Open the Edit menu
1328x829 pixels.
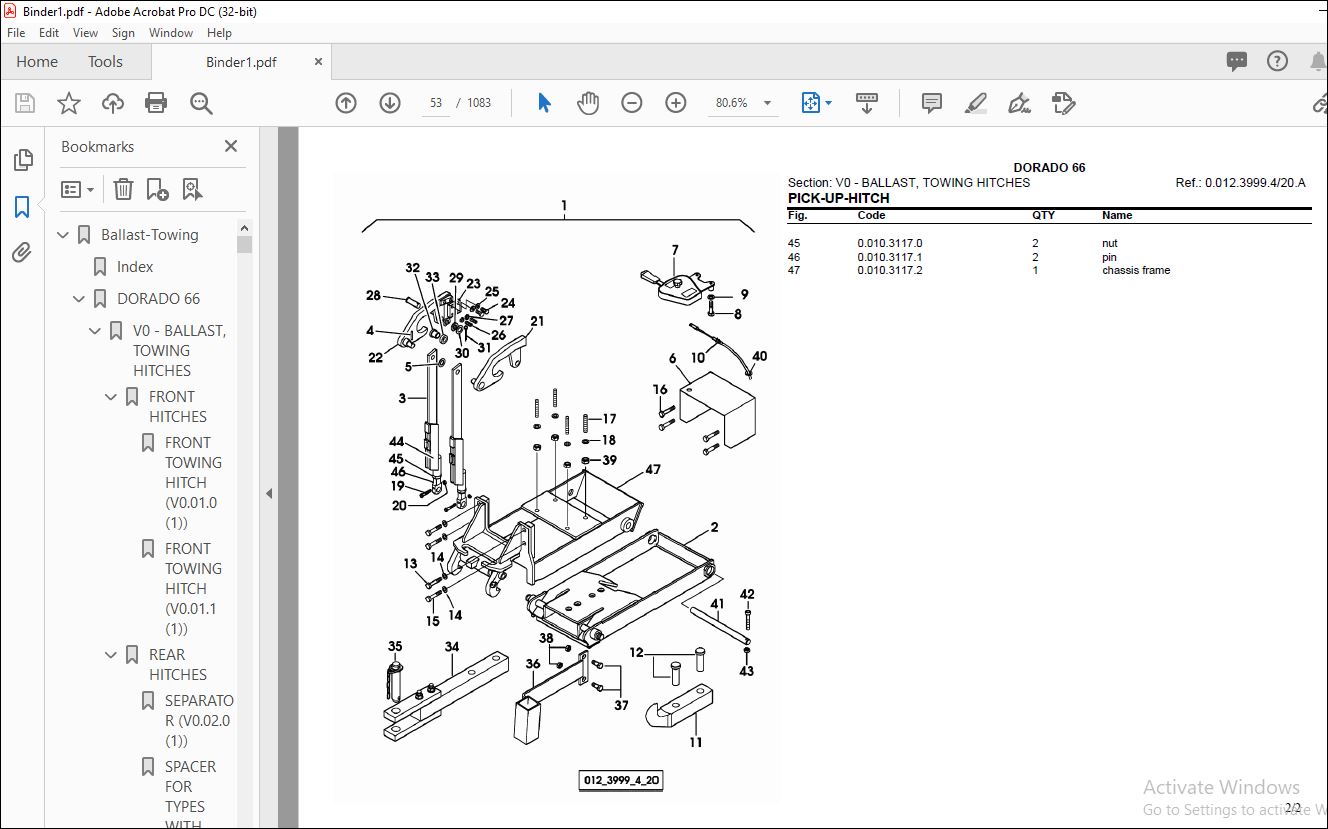coord(49,33)
